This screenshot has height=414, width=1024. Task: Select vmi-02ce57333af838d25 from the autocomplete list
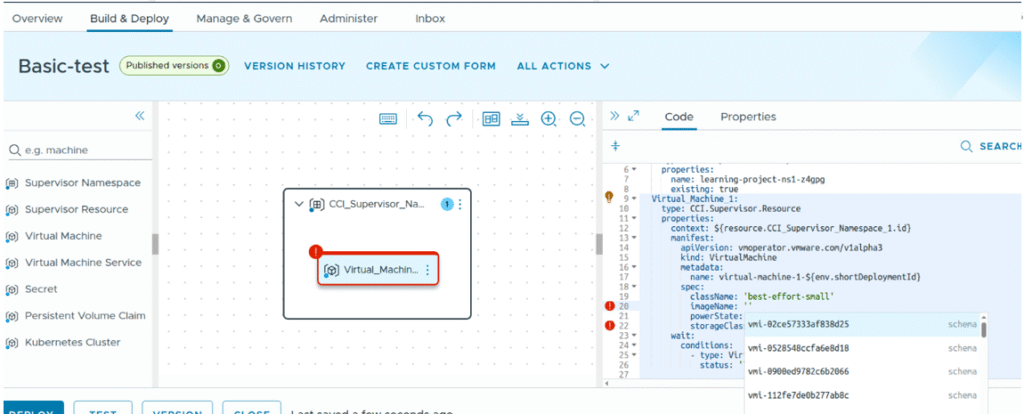tap(798, 324)
